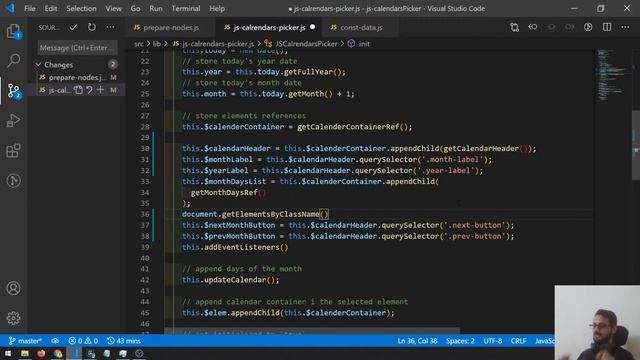This screenshot has height=360, width=640.
Task: Open the Help menu
Action: click(217, 9)
